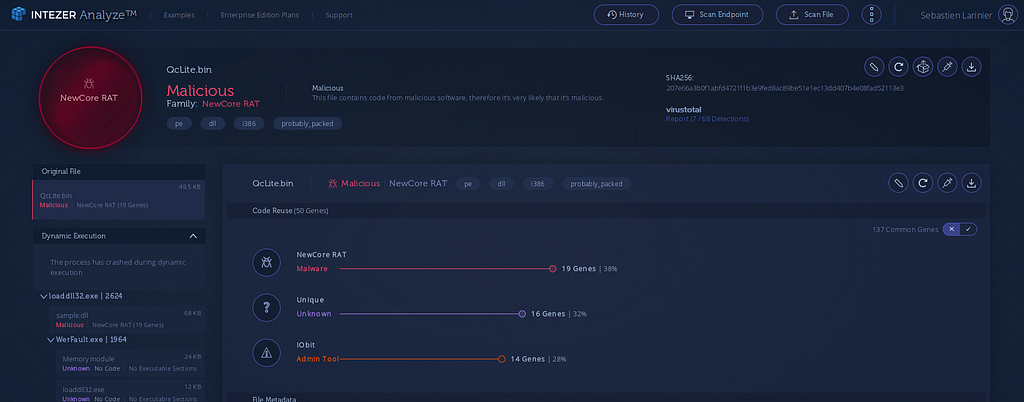Click the Unique 16 Genes bar marker
Image resolution: width=1024 pixels, height=402 pixels.
tap(522, 314)
